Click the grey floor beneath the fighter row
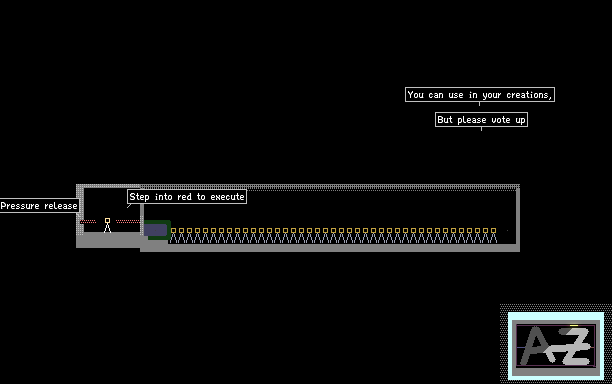This screenshot has width=612, height=384. coord(330,247)
